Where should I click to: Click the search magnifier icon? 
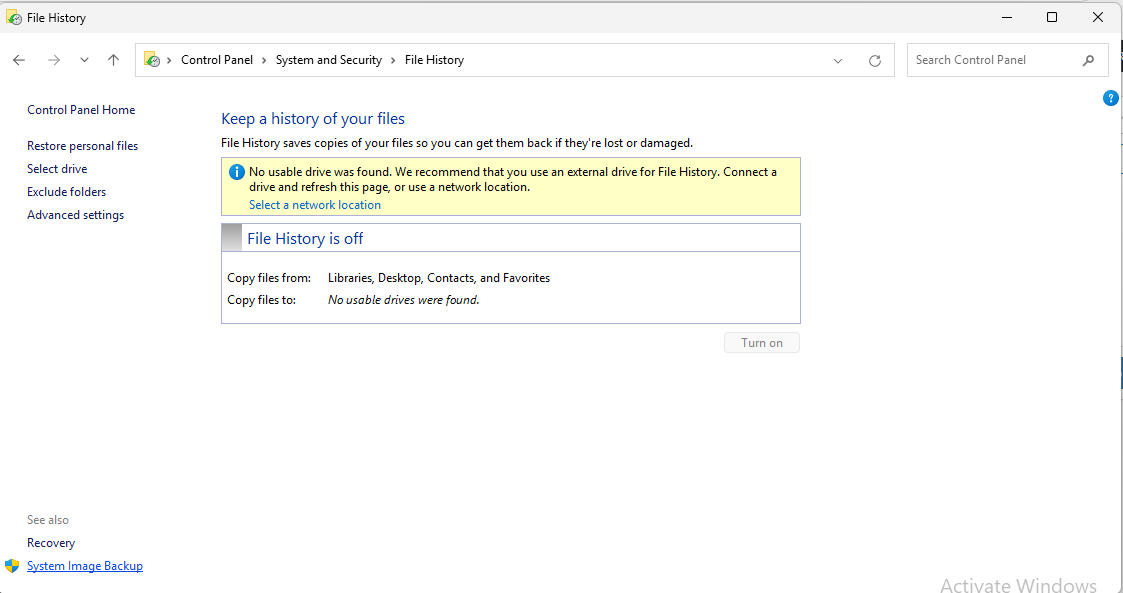(x=1088, y=60)
